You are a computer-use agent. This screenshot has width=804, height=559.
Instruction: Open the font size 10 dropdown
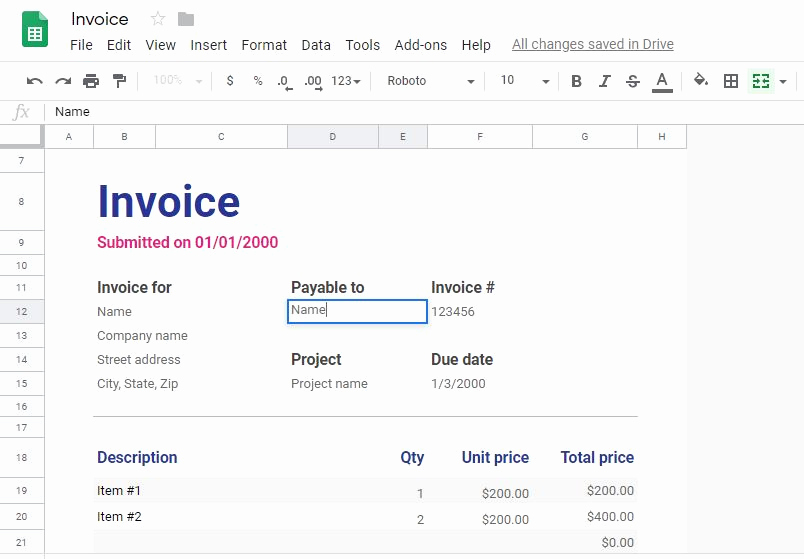click(x=525, y=81)
